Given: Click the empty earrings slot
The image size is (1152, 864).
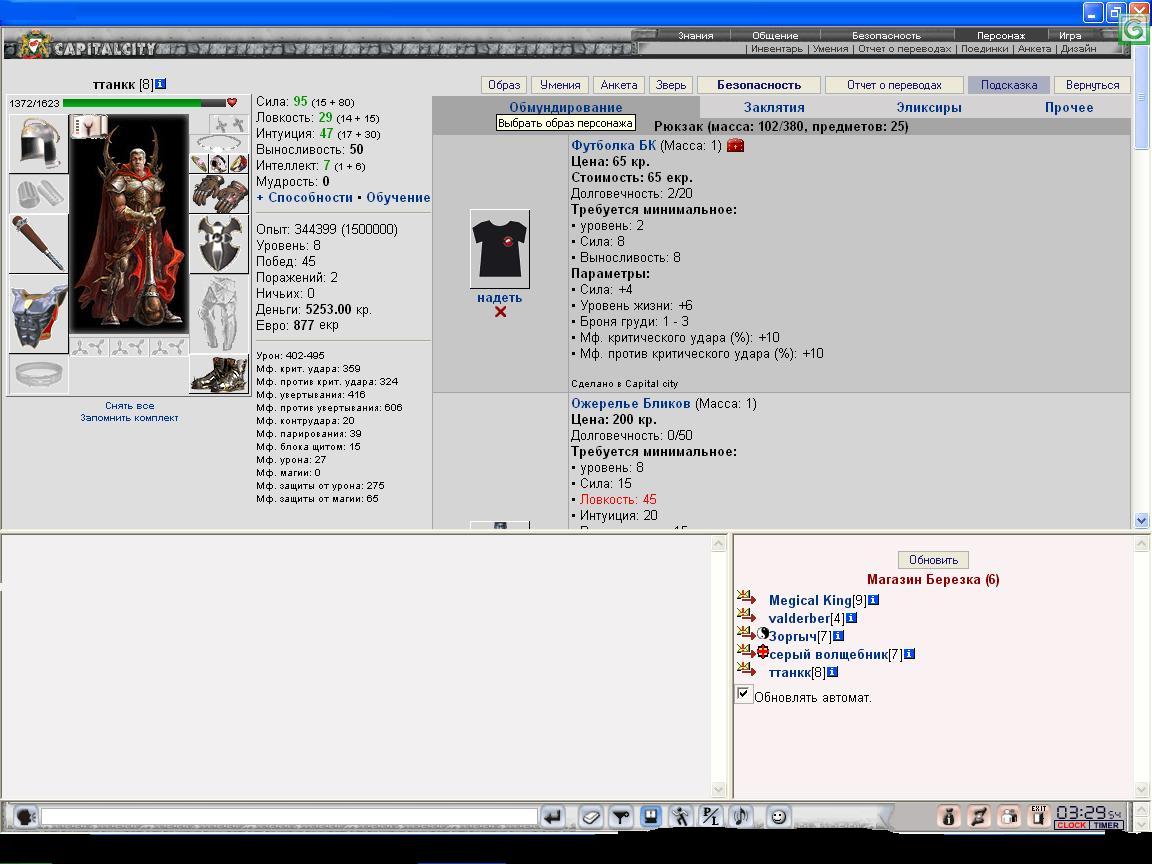Looking at the screenshot, I should coord(228,124).
